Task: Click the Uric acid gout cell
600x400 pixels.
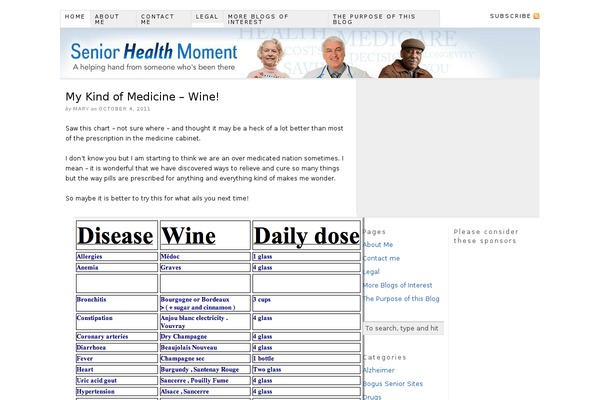Action: click(117, 381)
